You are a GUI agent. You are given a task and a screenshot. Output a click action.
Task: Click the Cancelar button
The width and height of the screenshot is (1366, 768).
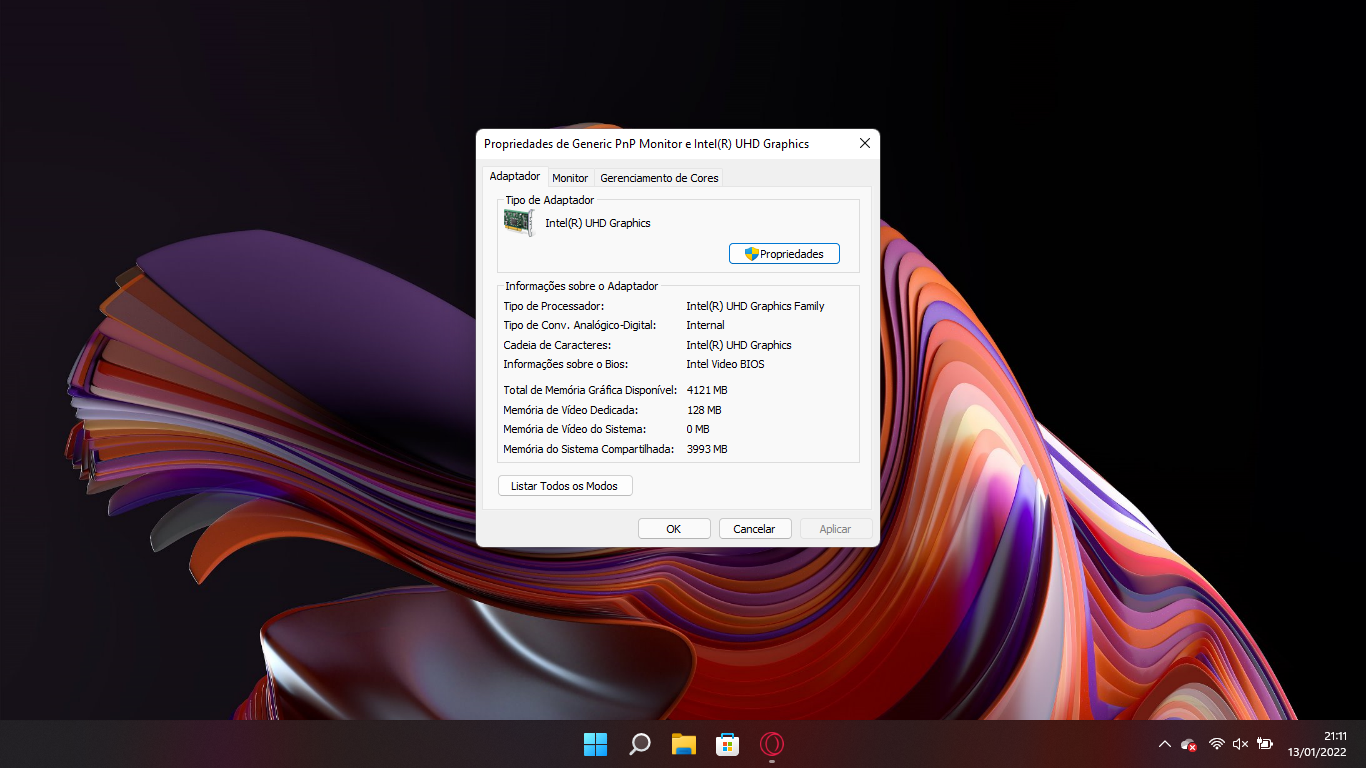tap(755, 529)
